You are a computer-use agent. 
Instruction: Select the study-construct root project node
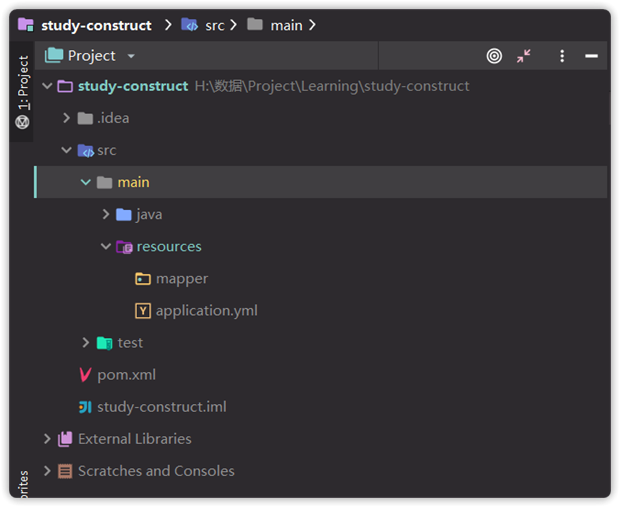coord(132,86)
